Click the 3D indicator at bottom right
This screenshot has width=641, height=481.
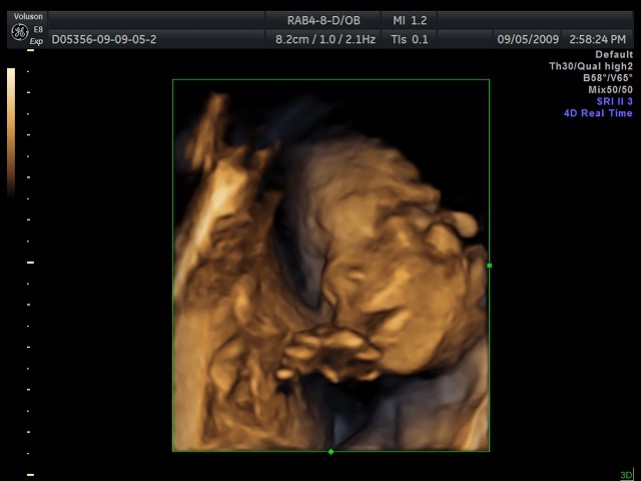click(626, 475)
